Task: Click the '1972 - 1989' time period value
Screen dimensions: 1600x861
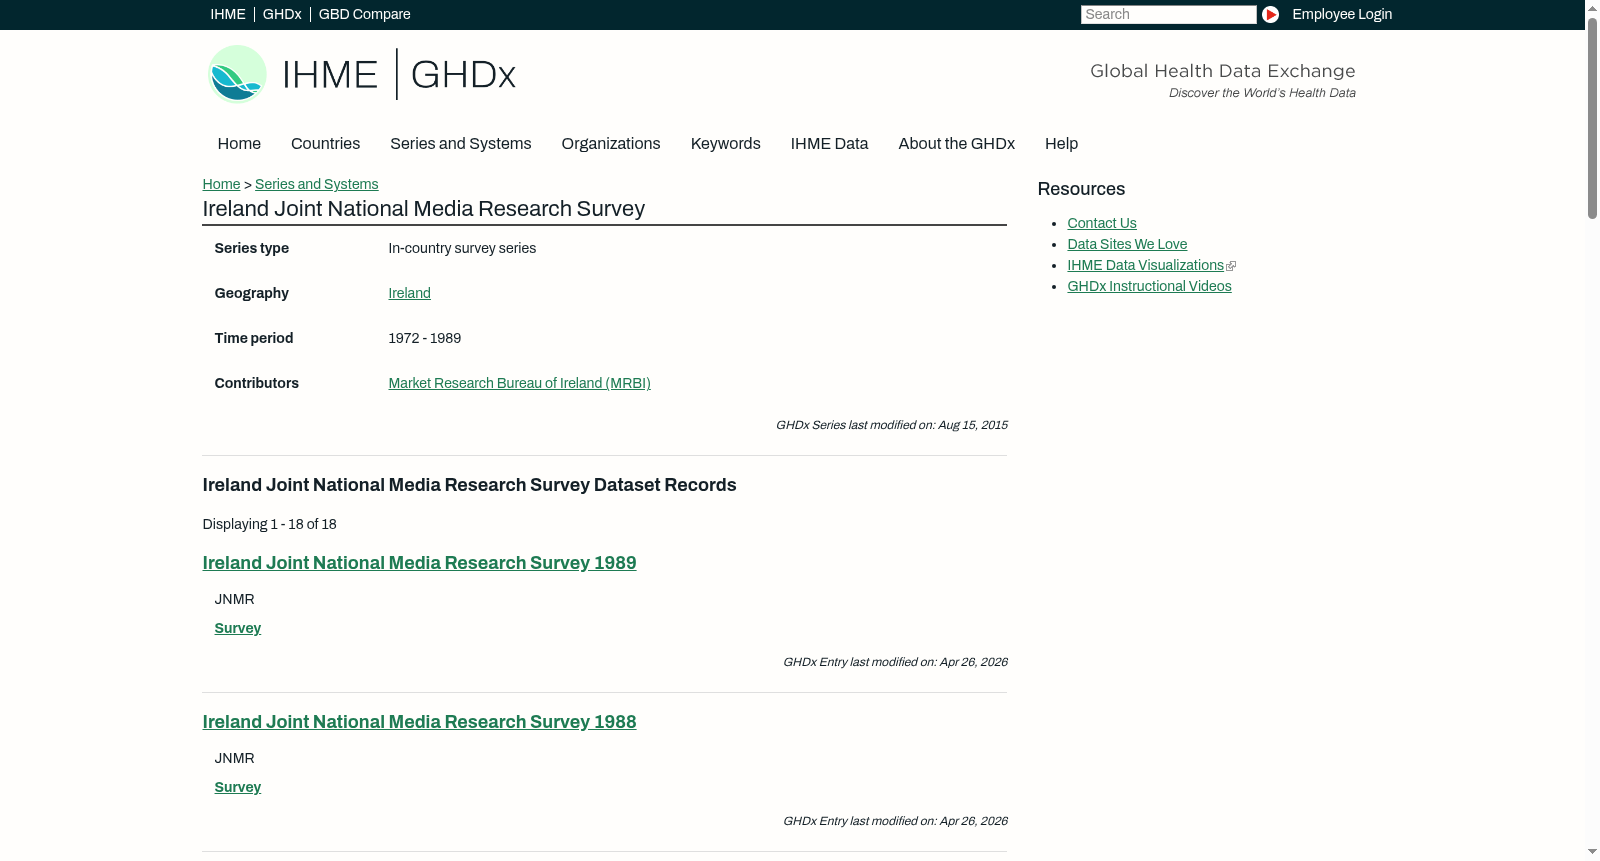Action: (424, 338)
